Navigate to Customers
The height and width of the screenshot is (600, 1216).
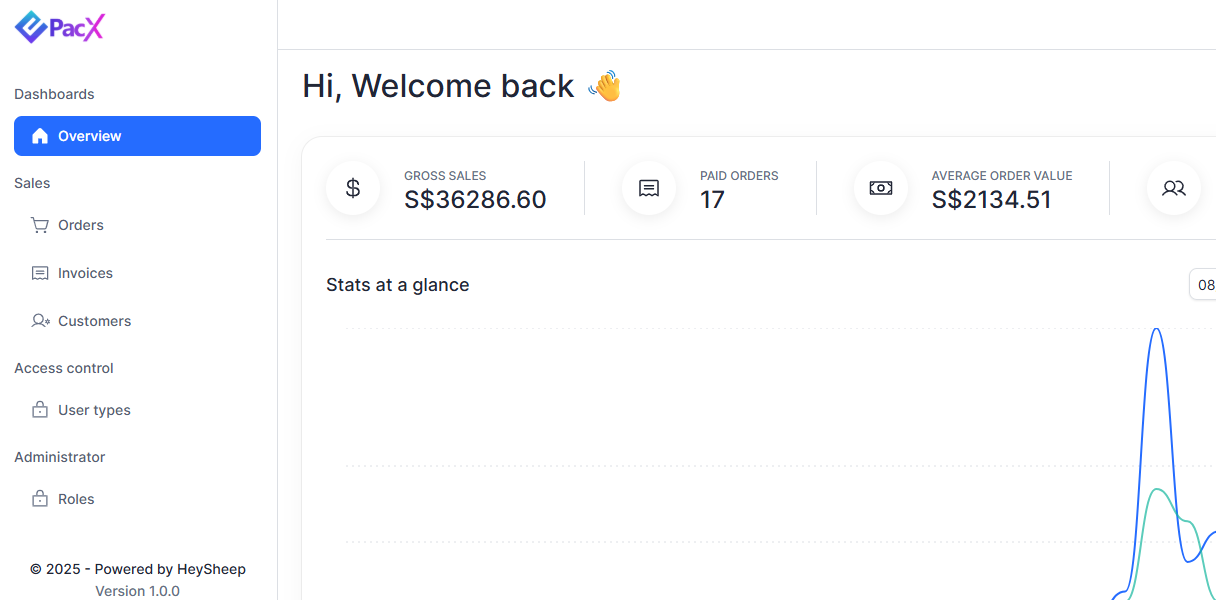click(x=94, y=321)
